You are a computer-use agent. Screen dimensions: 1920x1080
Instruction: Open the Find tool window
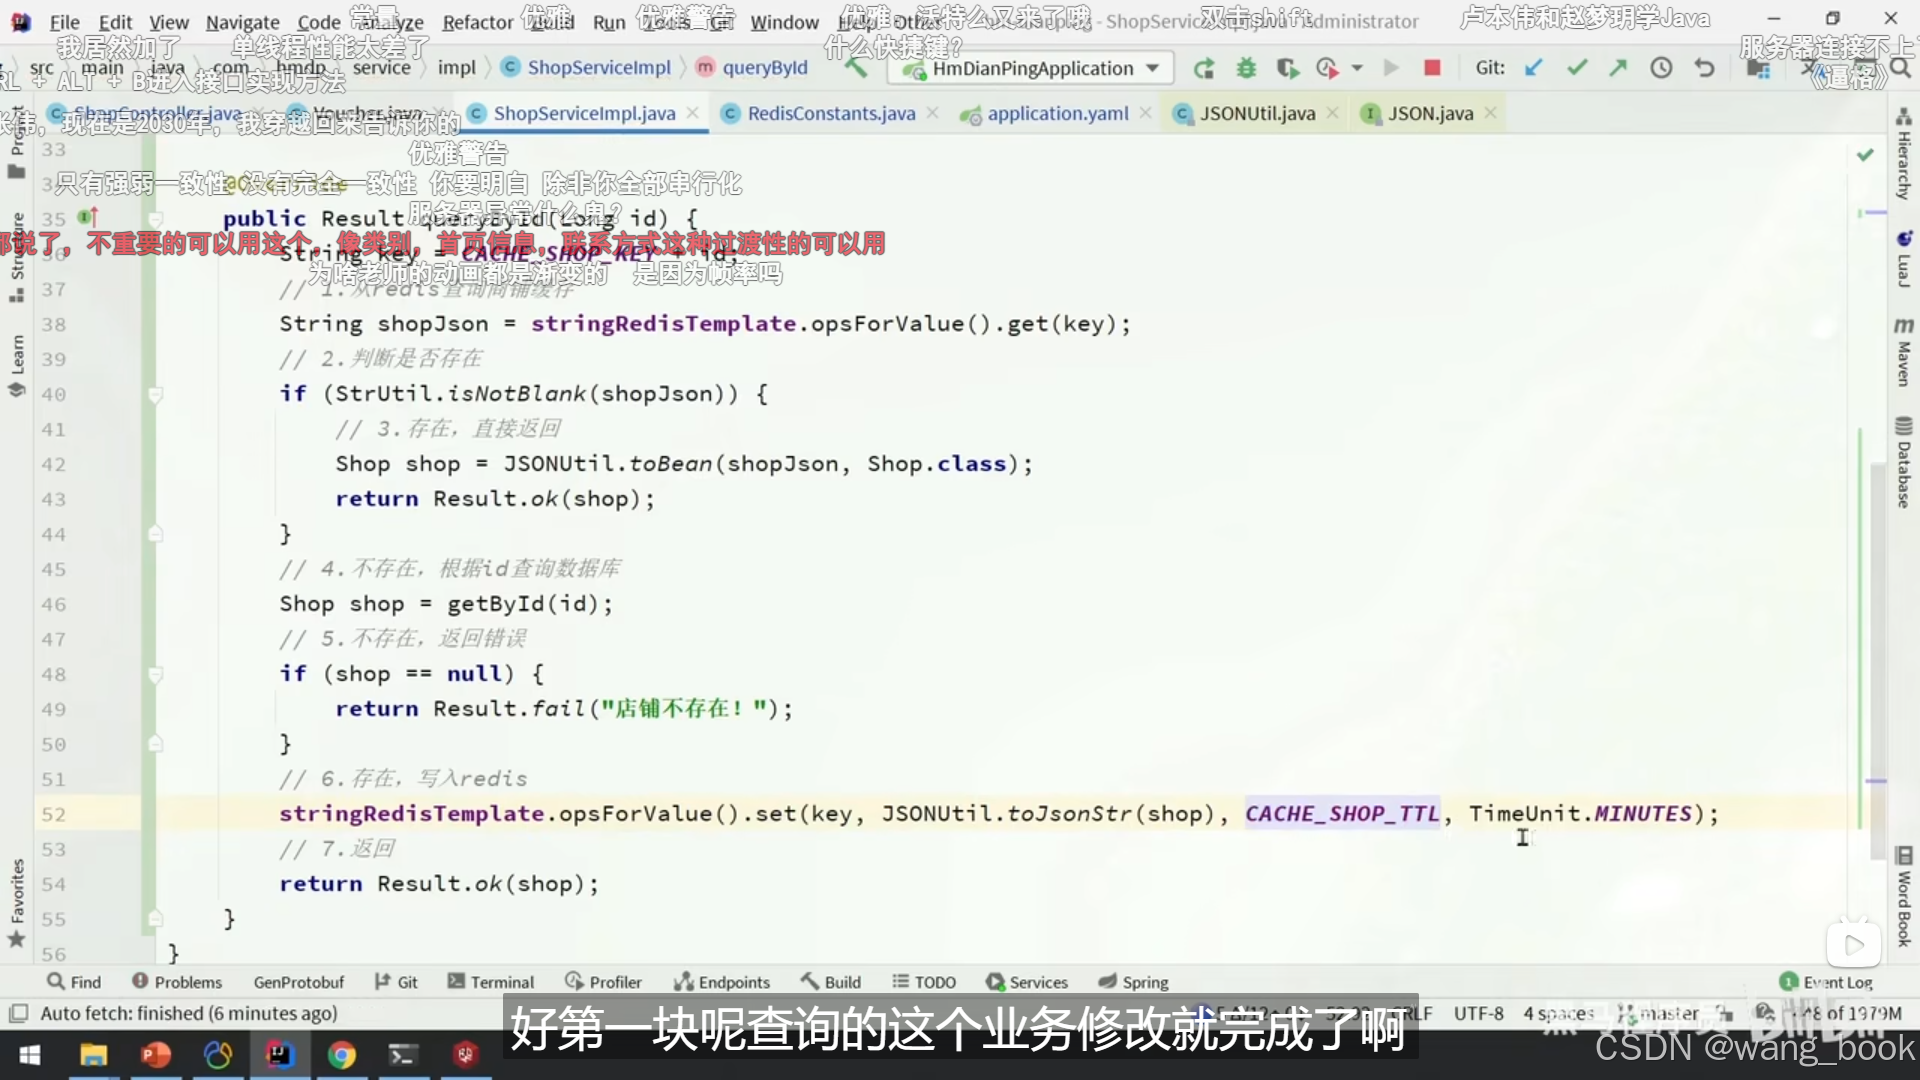[74, 982]
